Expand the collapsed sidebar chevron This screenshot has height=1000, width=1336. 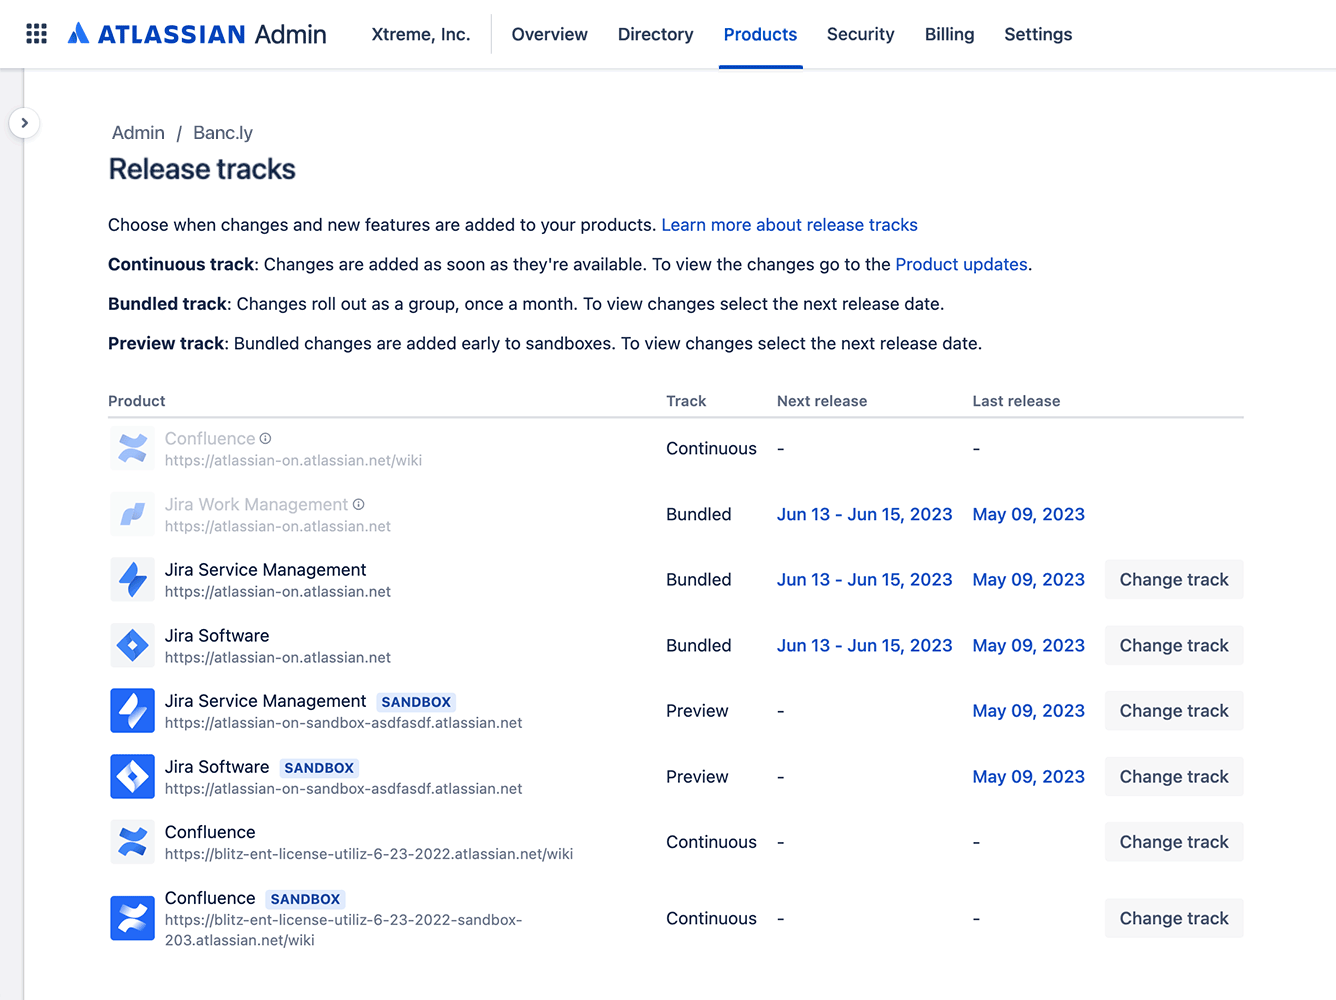[x=24, y=123]
